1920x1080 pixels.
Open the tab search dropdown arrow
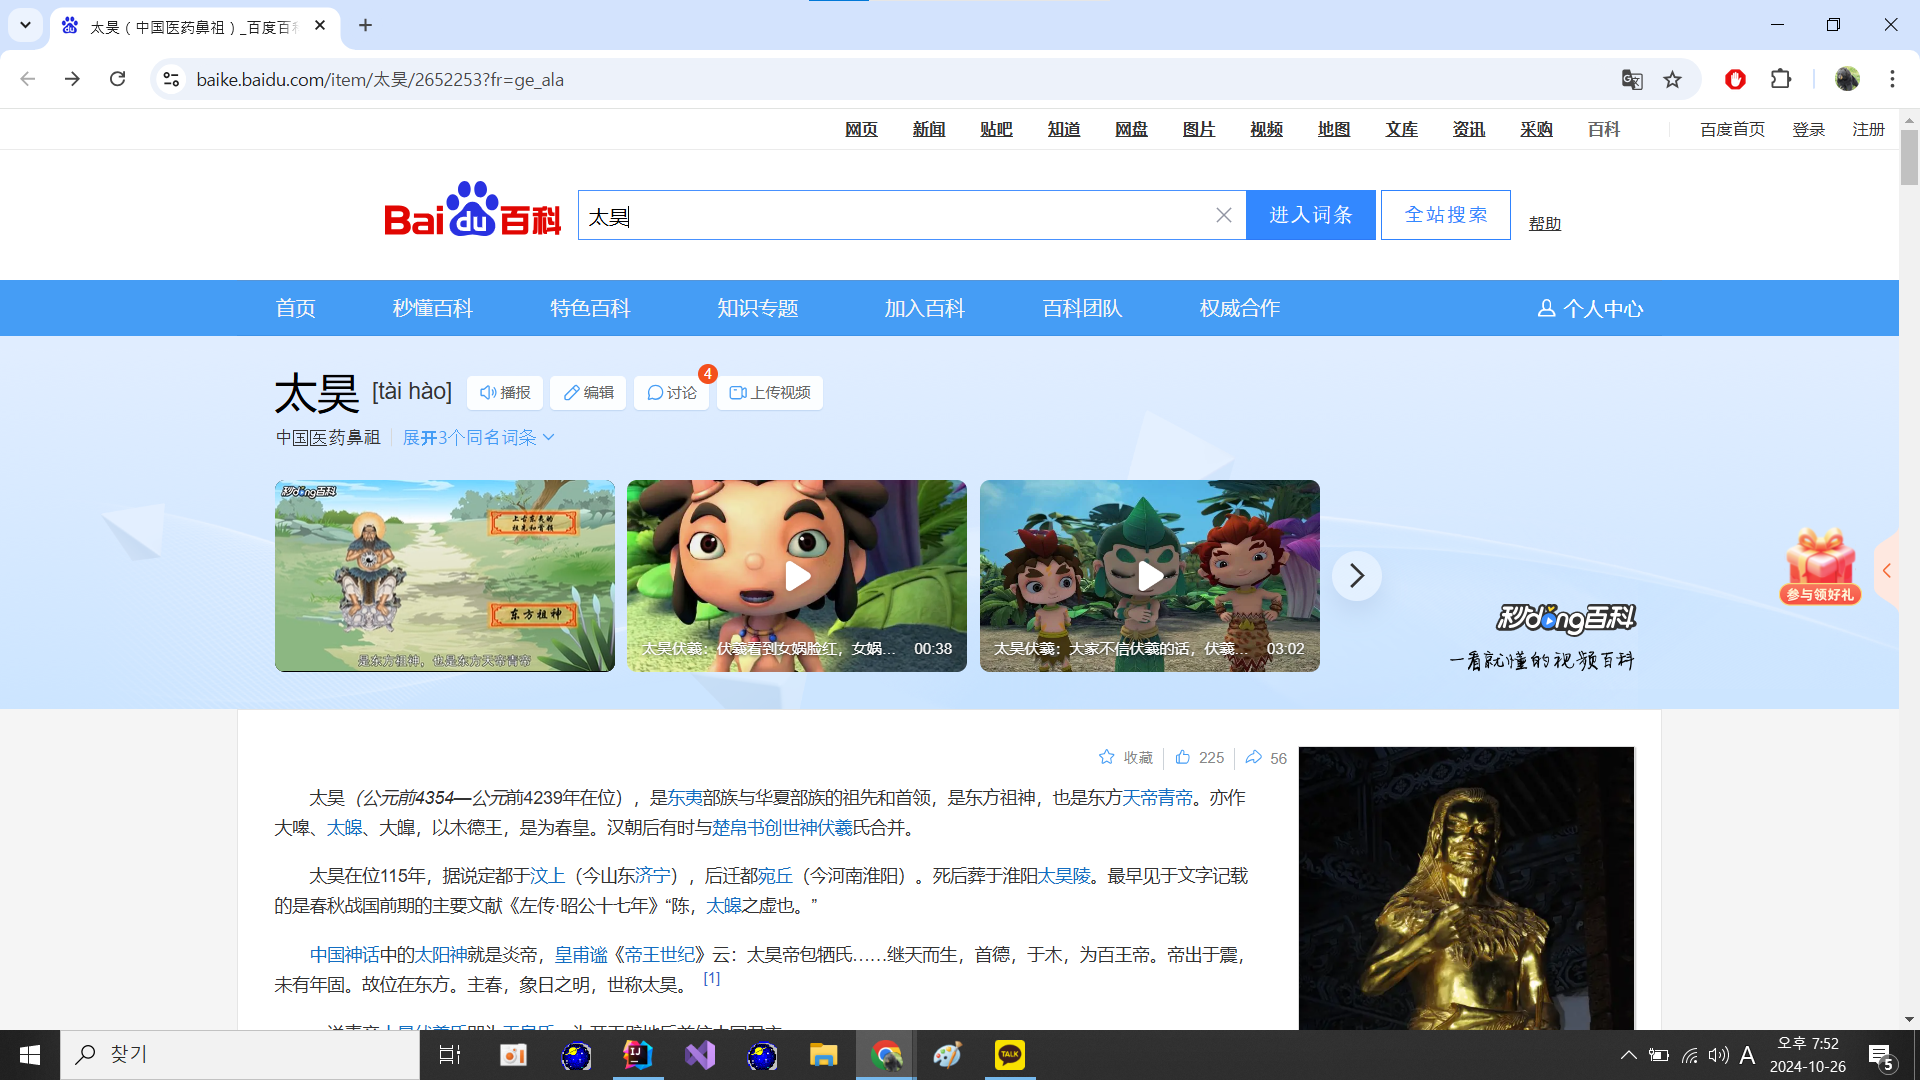coord(25,25)
